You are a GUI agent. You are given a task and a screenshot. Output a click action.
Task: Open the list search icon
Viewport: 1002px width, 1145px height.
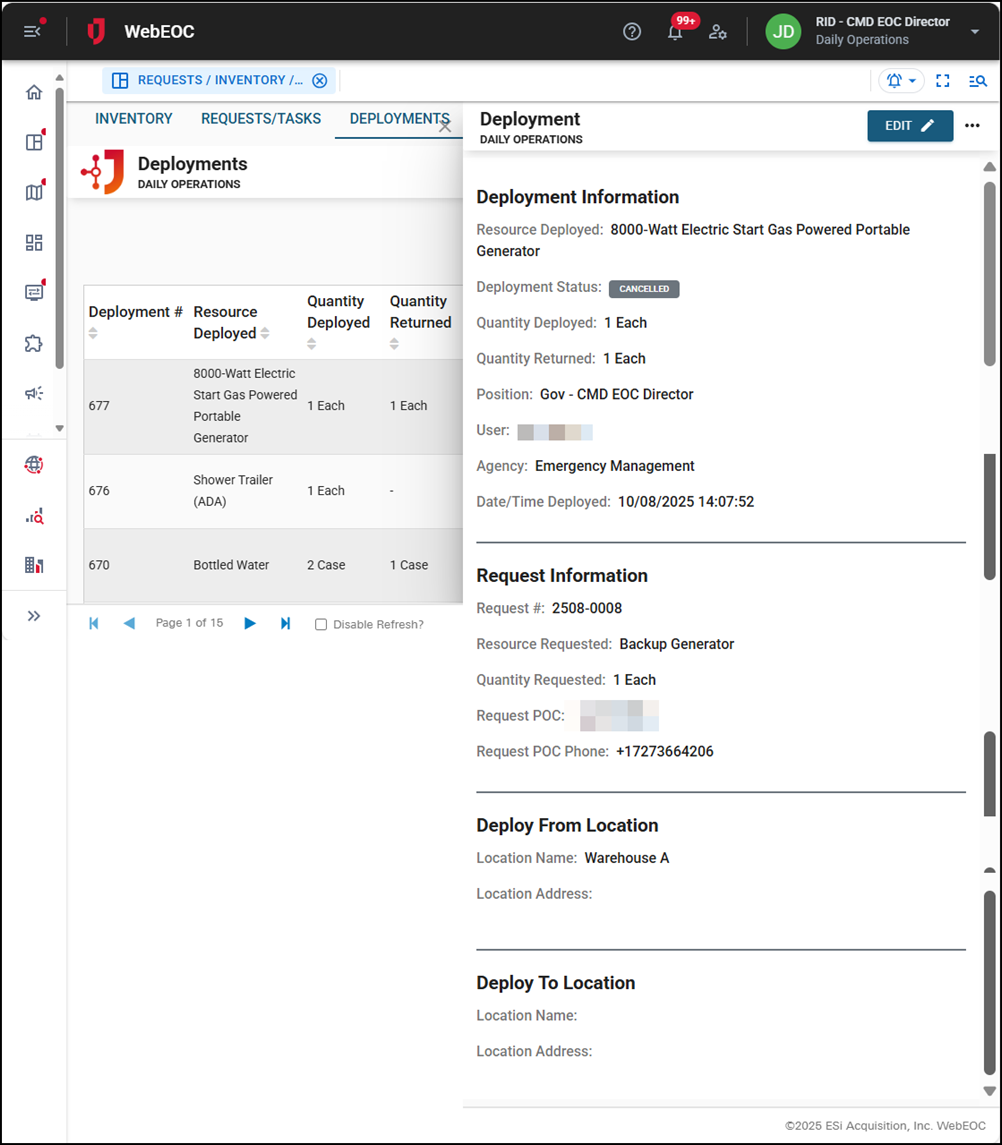tap(978, 80)
